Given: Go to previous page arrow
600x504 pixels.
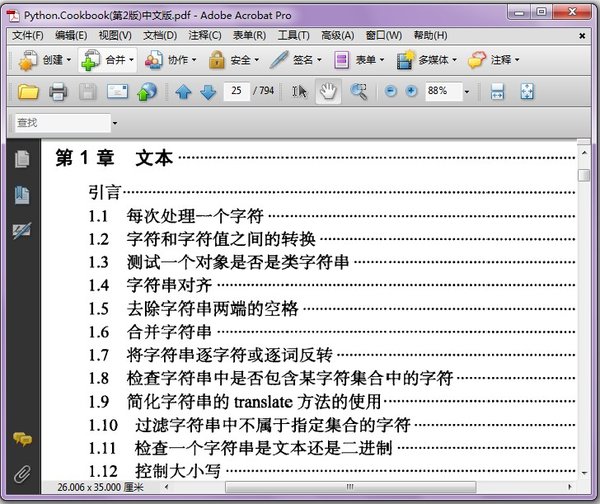Looking at the screenshot, I should tap(183, 92).
